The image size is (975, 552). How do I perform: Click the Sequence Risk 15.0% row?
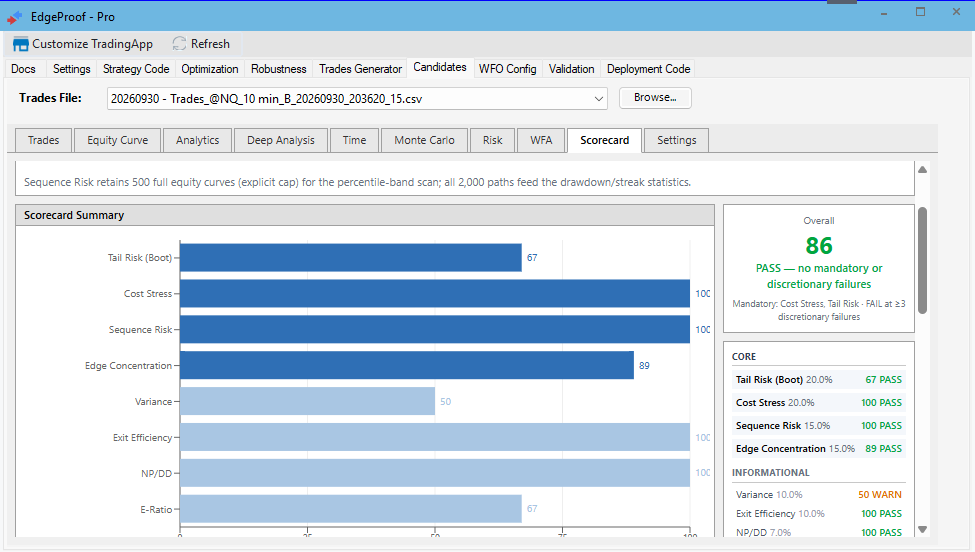click(818, 426)
